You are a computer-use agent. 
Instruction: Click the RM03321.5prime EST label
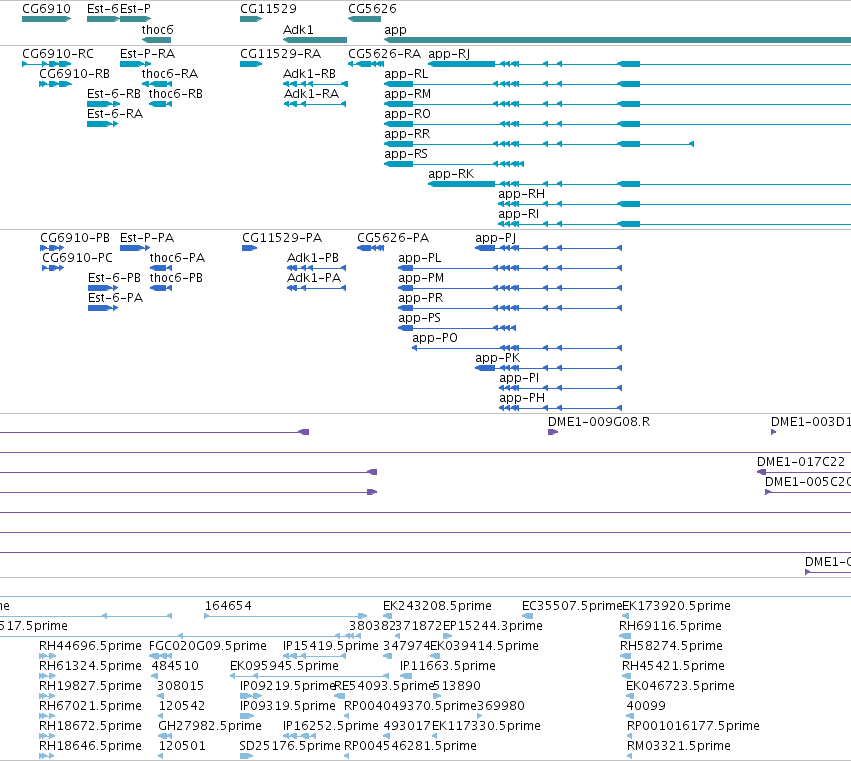[678, 746]
